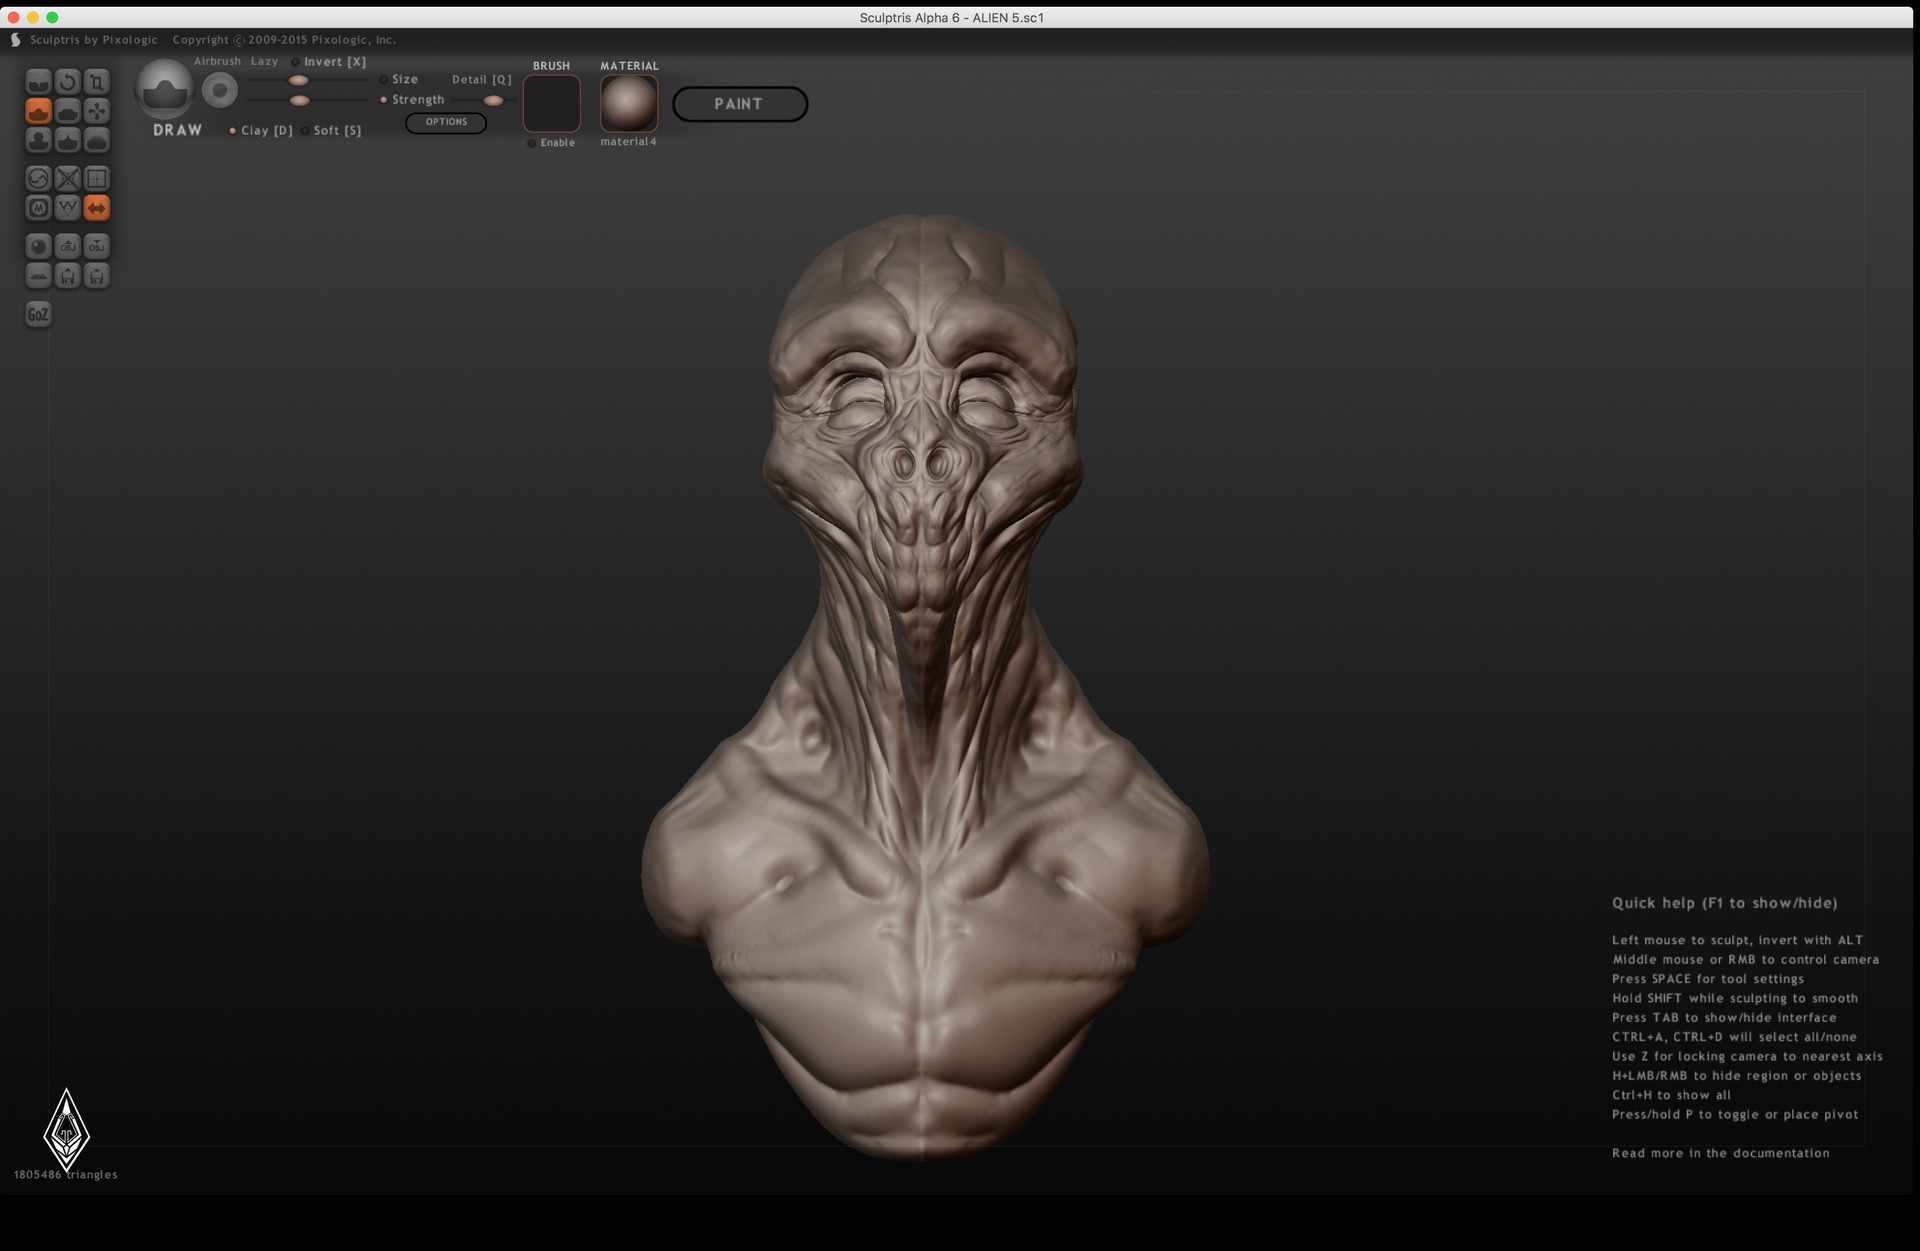
Task: Select the Rotate tool icon
Action: click(67, 81)
